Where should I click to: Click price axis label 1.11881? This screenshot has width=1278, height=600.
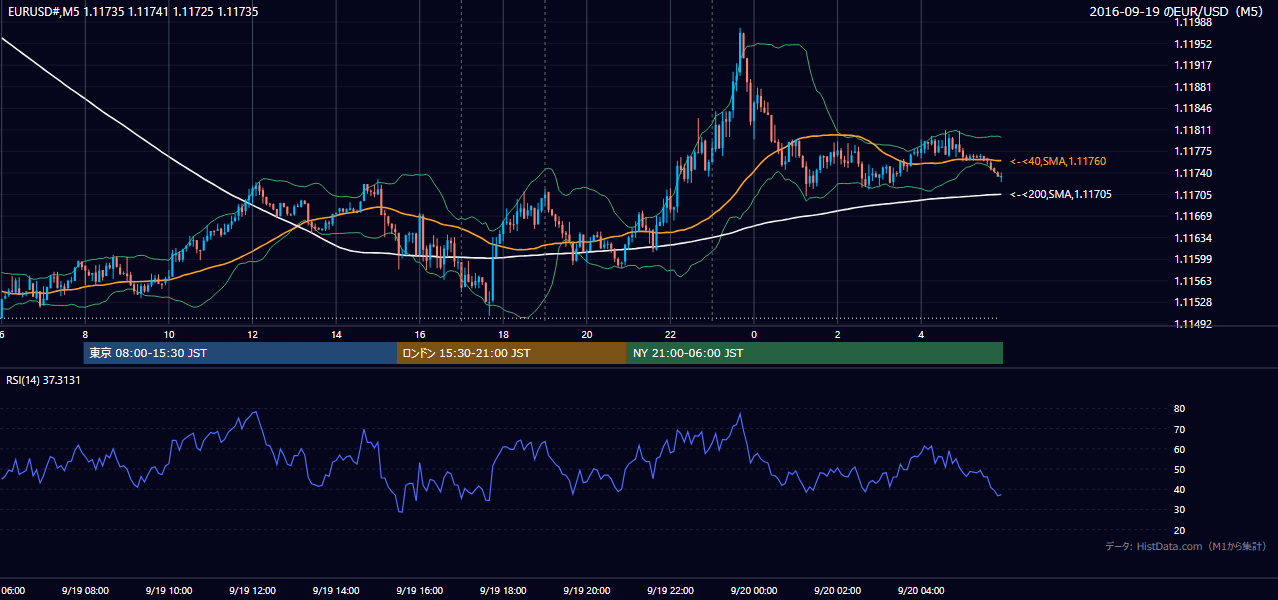point(1192,87)
